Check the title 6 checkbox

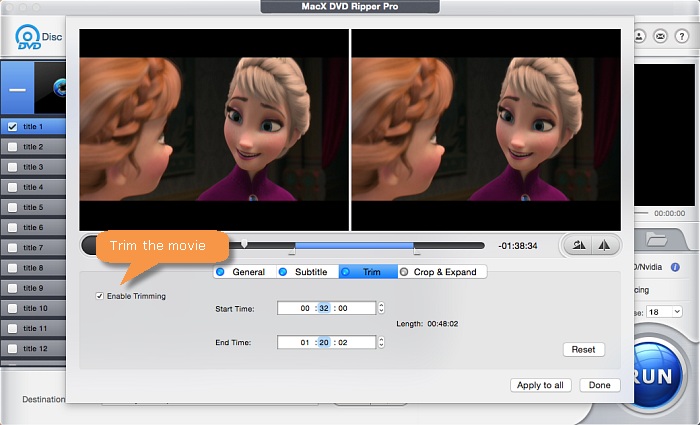12,228
